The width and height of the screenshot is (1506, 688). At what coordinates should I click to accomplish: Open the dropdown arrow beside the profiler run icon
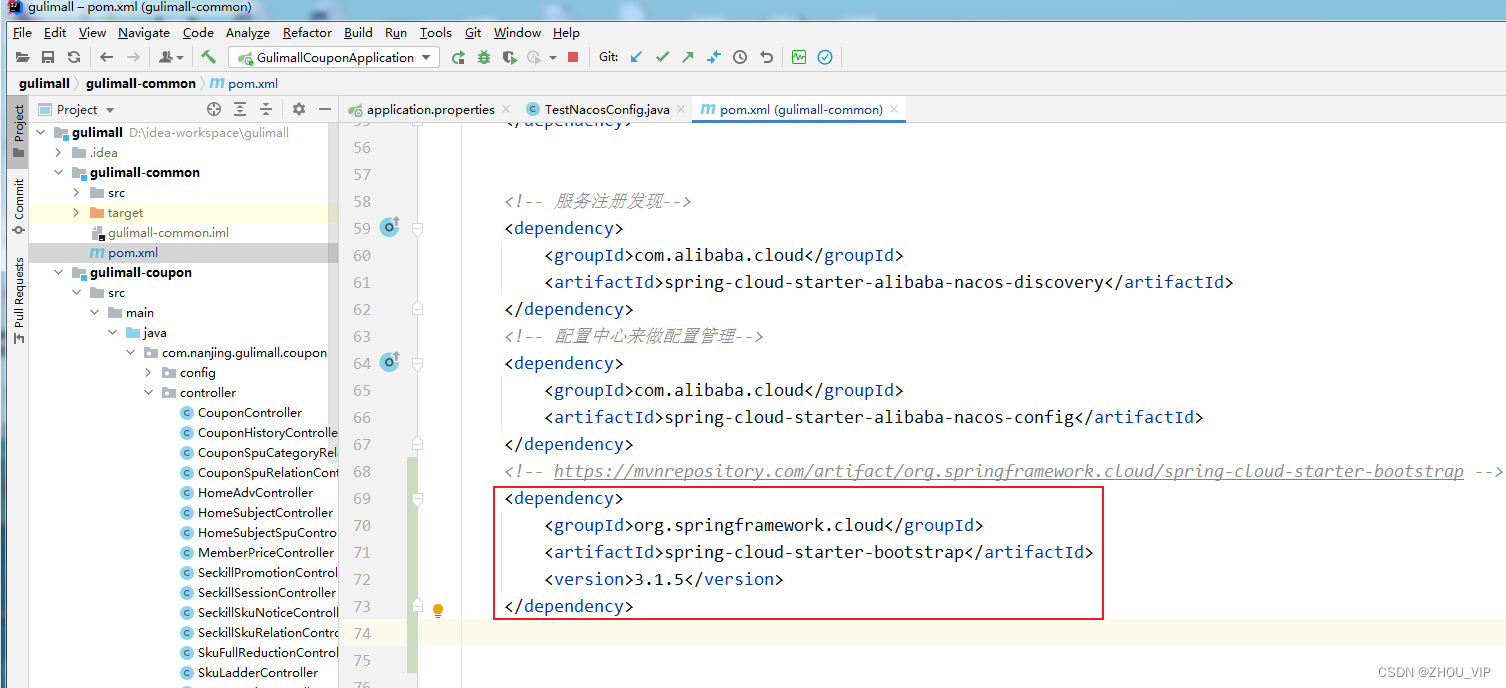tap(553, 58)
